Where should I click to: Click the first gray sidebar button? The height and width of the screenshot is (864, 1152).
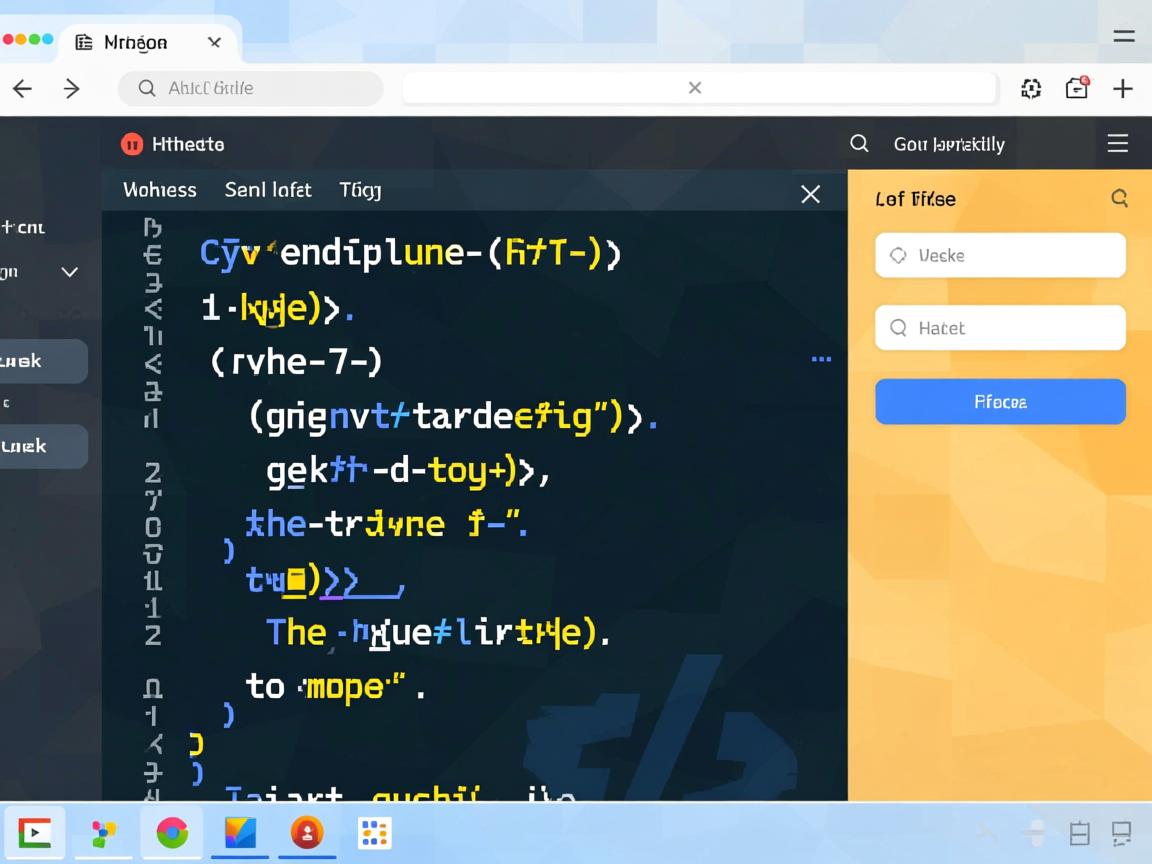coord(43,361)
